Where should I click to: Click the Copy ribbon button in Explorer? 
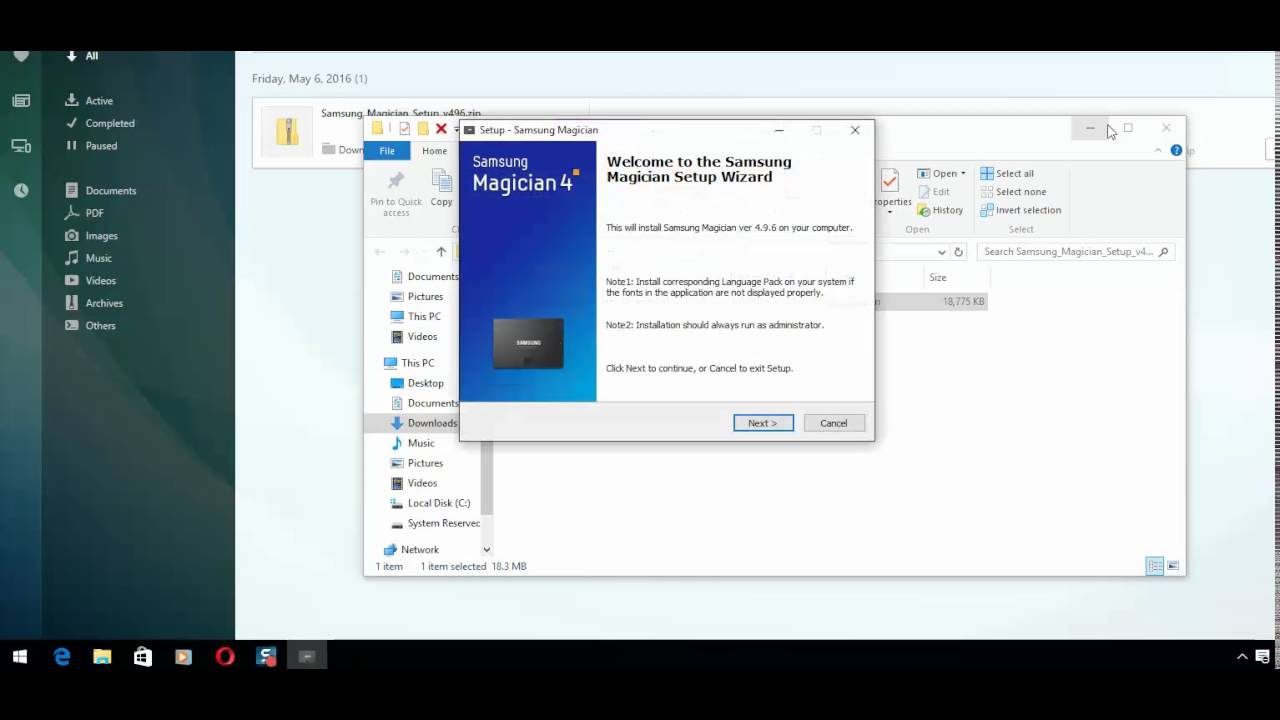(441, 188)
